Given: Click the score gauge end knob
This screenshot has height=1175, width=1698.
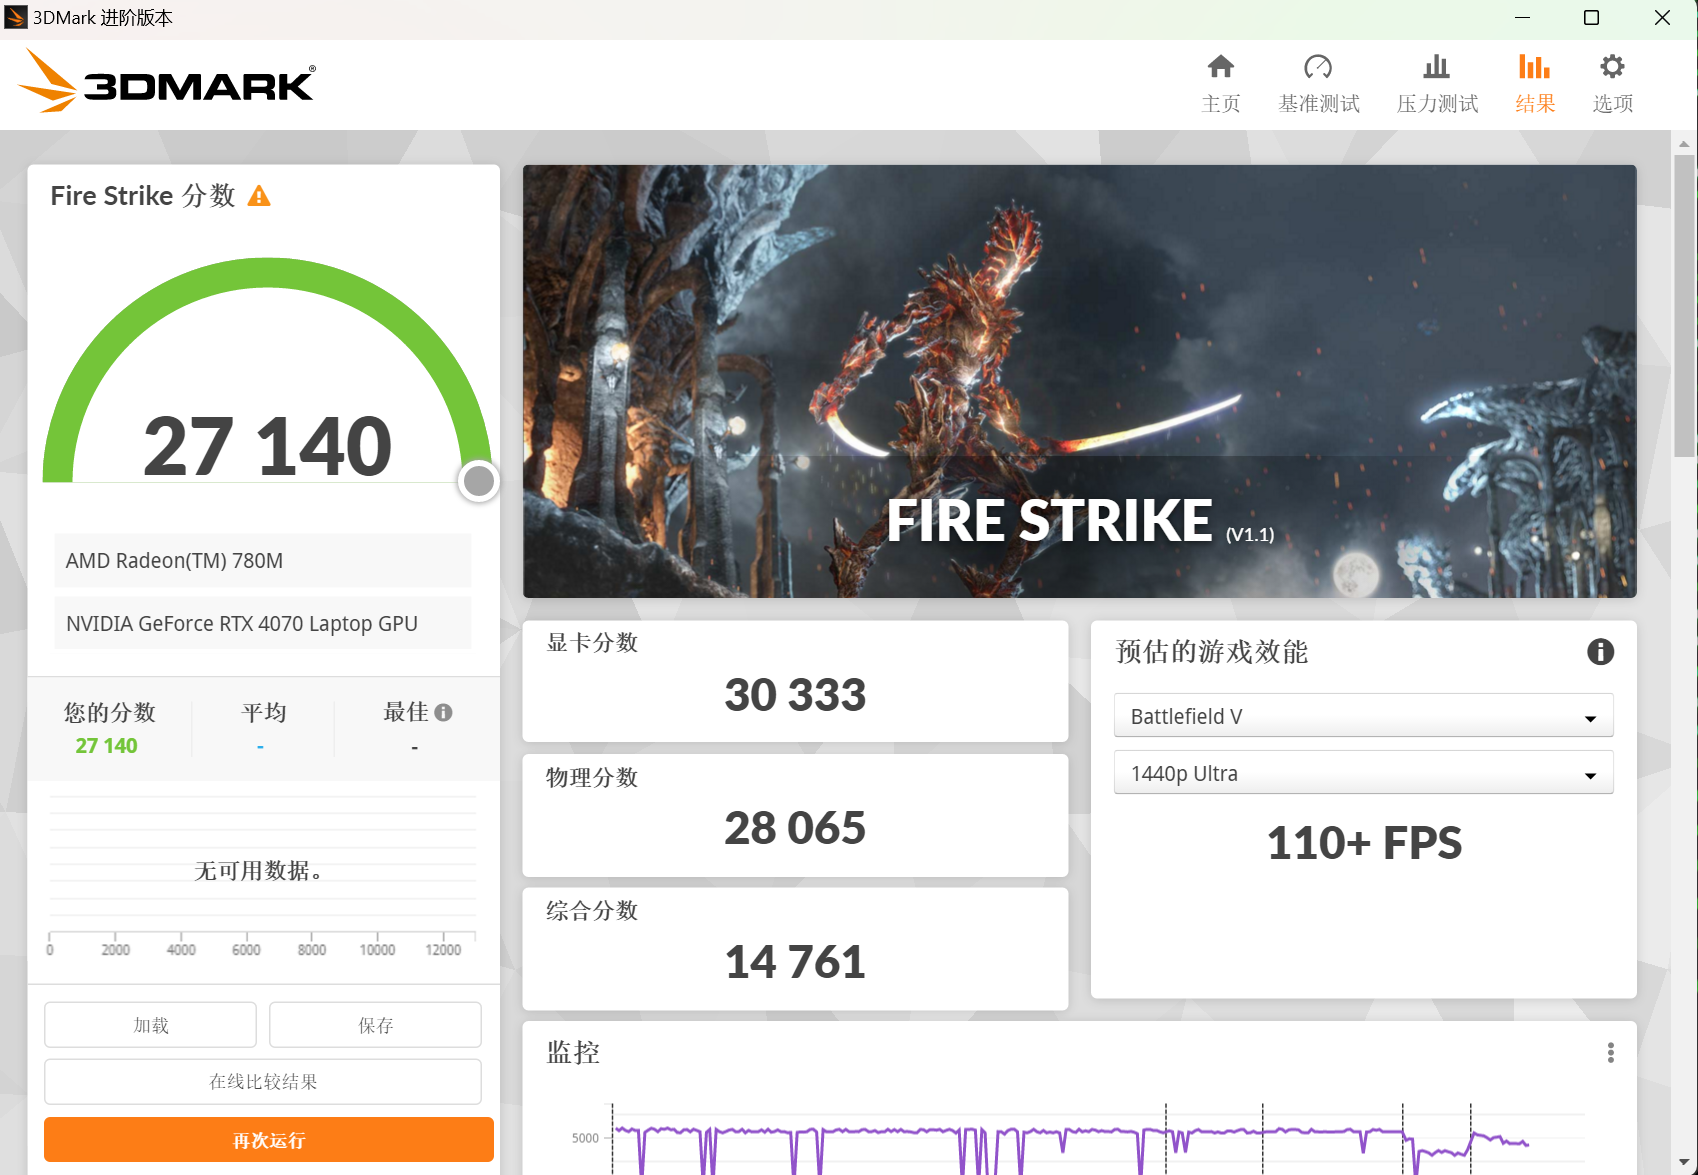Looking at the screenshot, I should 479,481.
